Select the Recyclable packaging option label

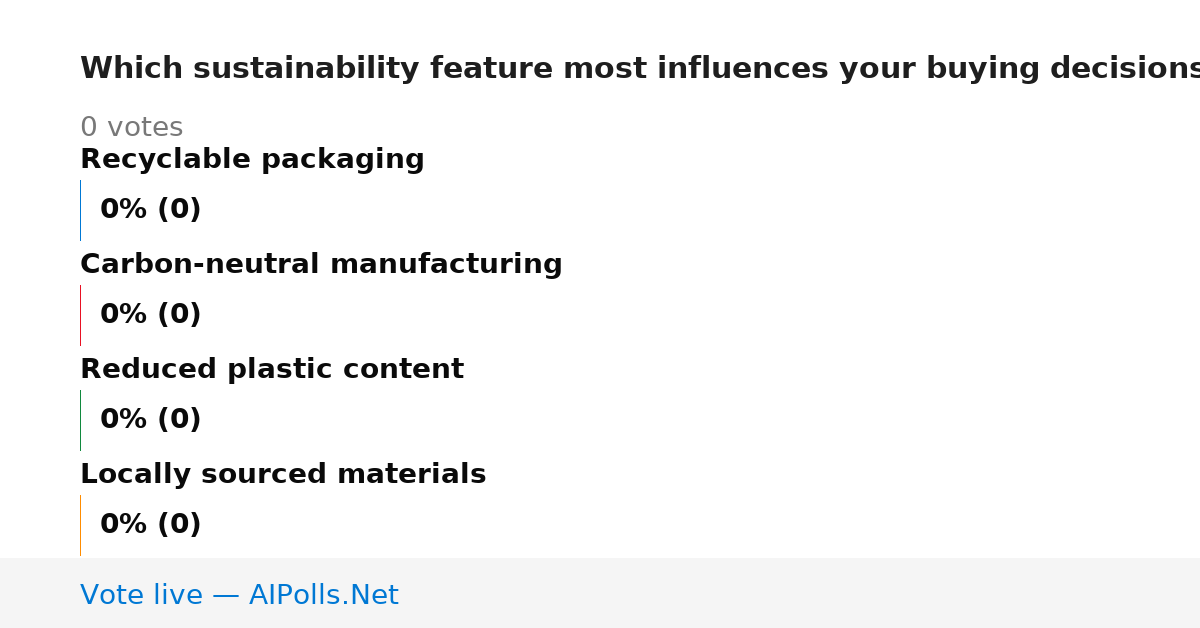pos(252,160)
